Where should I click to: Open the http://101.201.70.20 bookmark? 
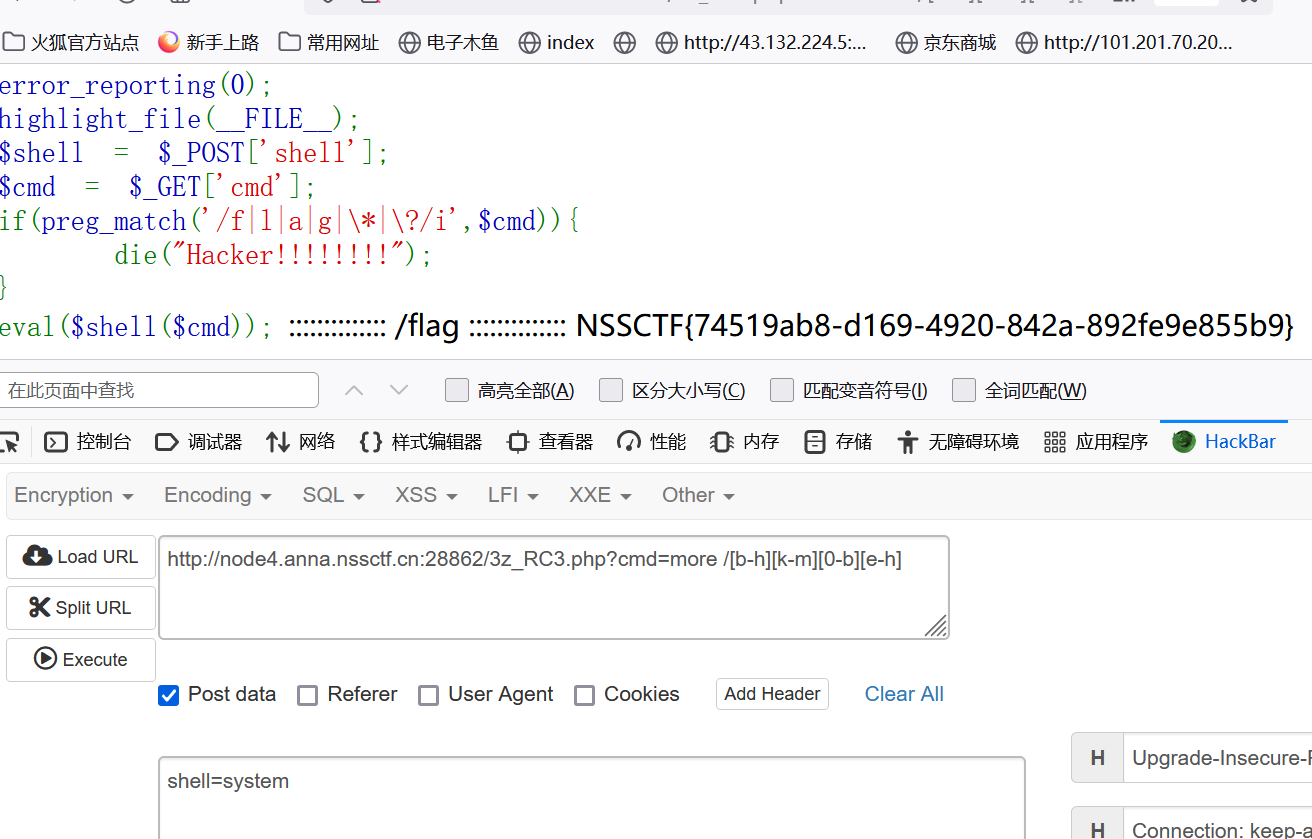[x=1124, y=43]
